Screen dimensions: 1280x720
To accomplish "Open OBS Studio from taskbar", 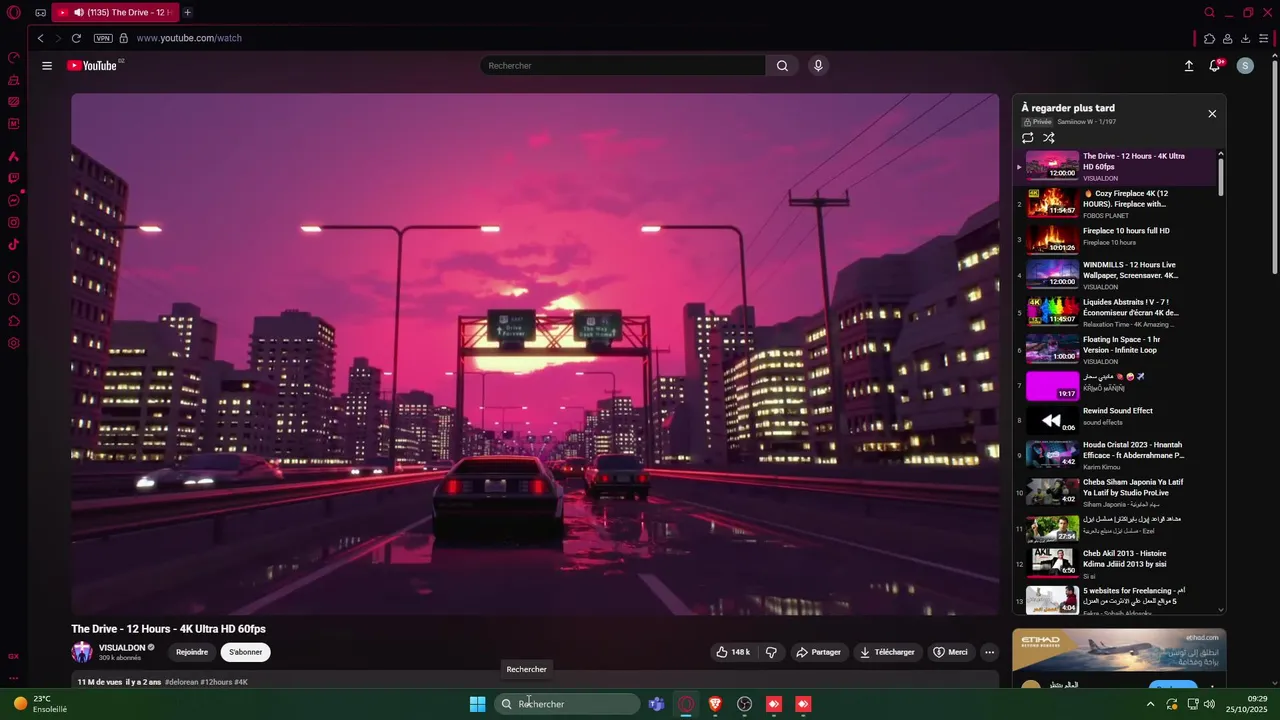I will click(x=744, y=704).
